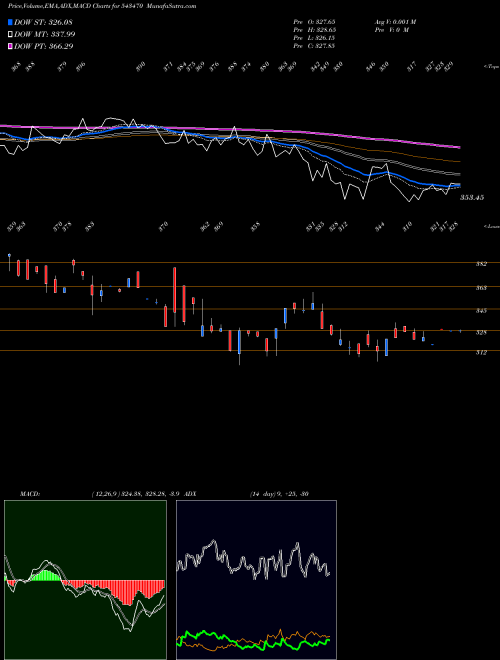Open the dark blue ADX indicator panel
The image size is (500, 660).
point(256,580)
